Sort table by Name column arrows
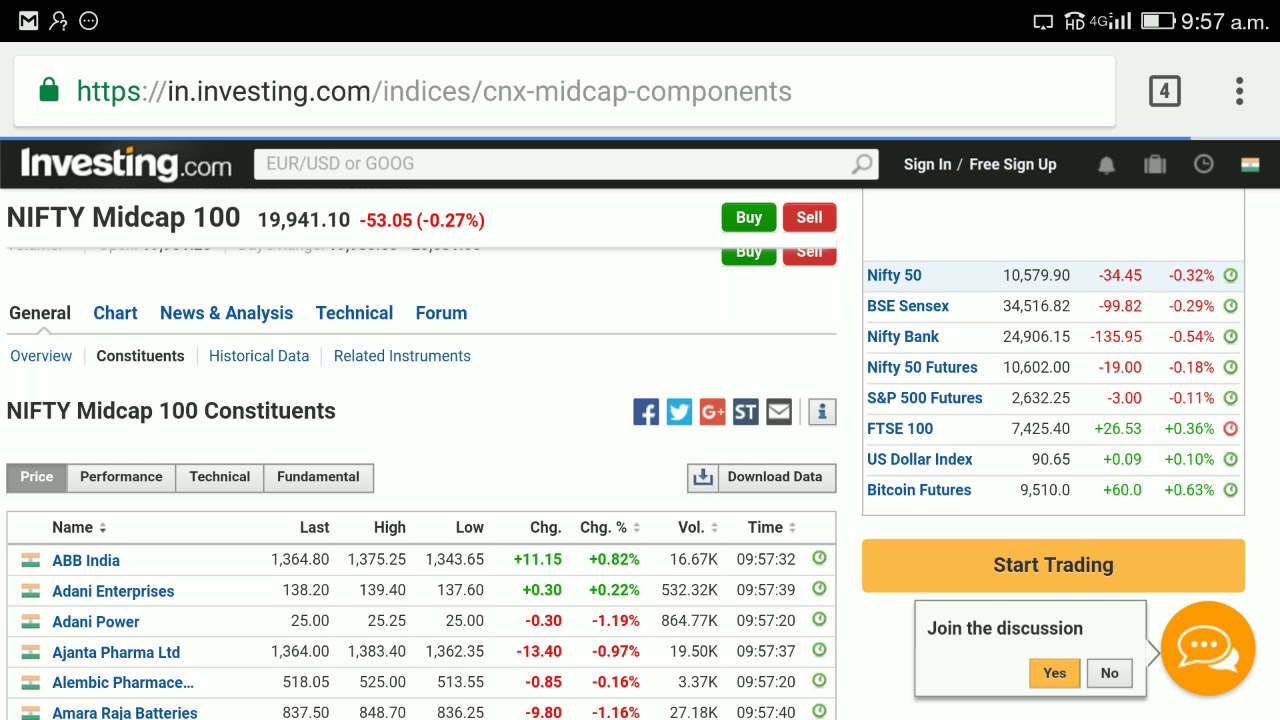The height and width of the screenshot is (720, 1280). 102,528
